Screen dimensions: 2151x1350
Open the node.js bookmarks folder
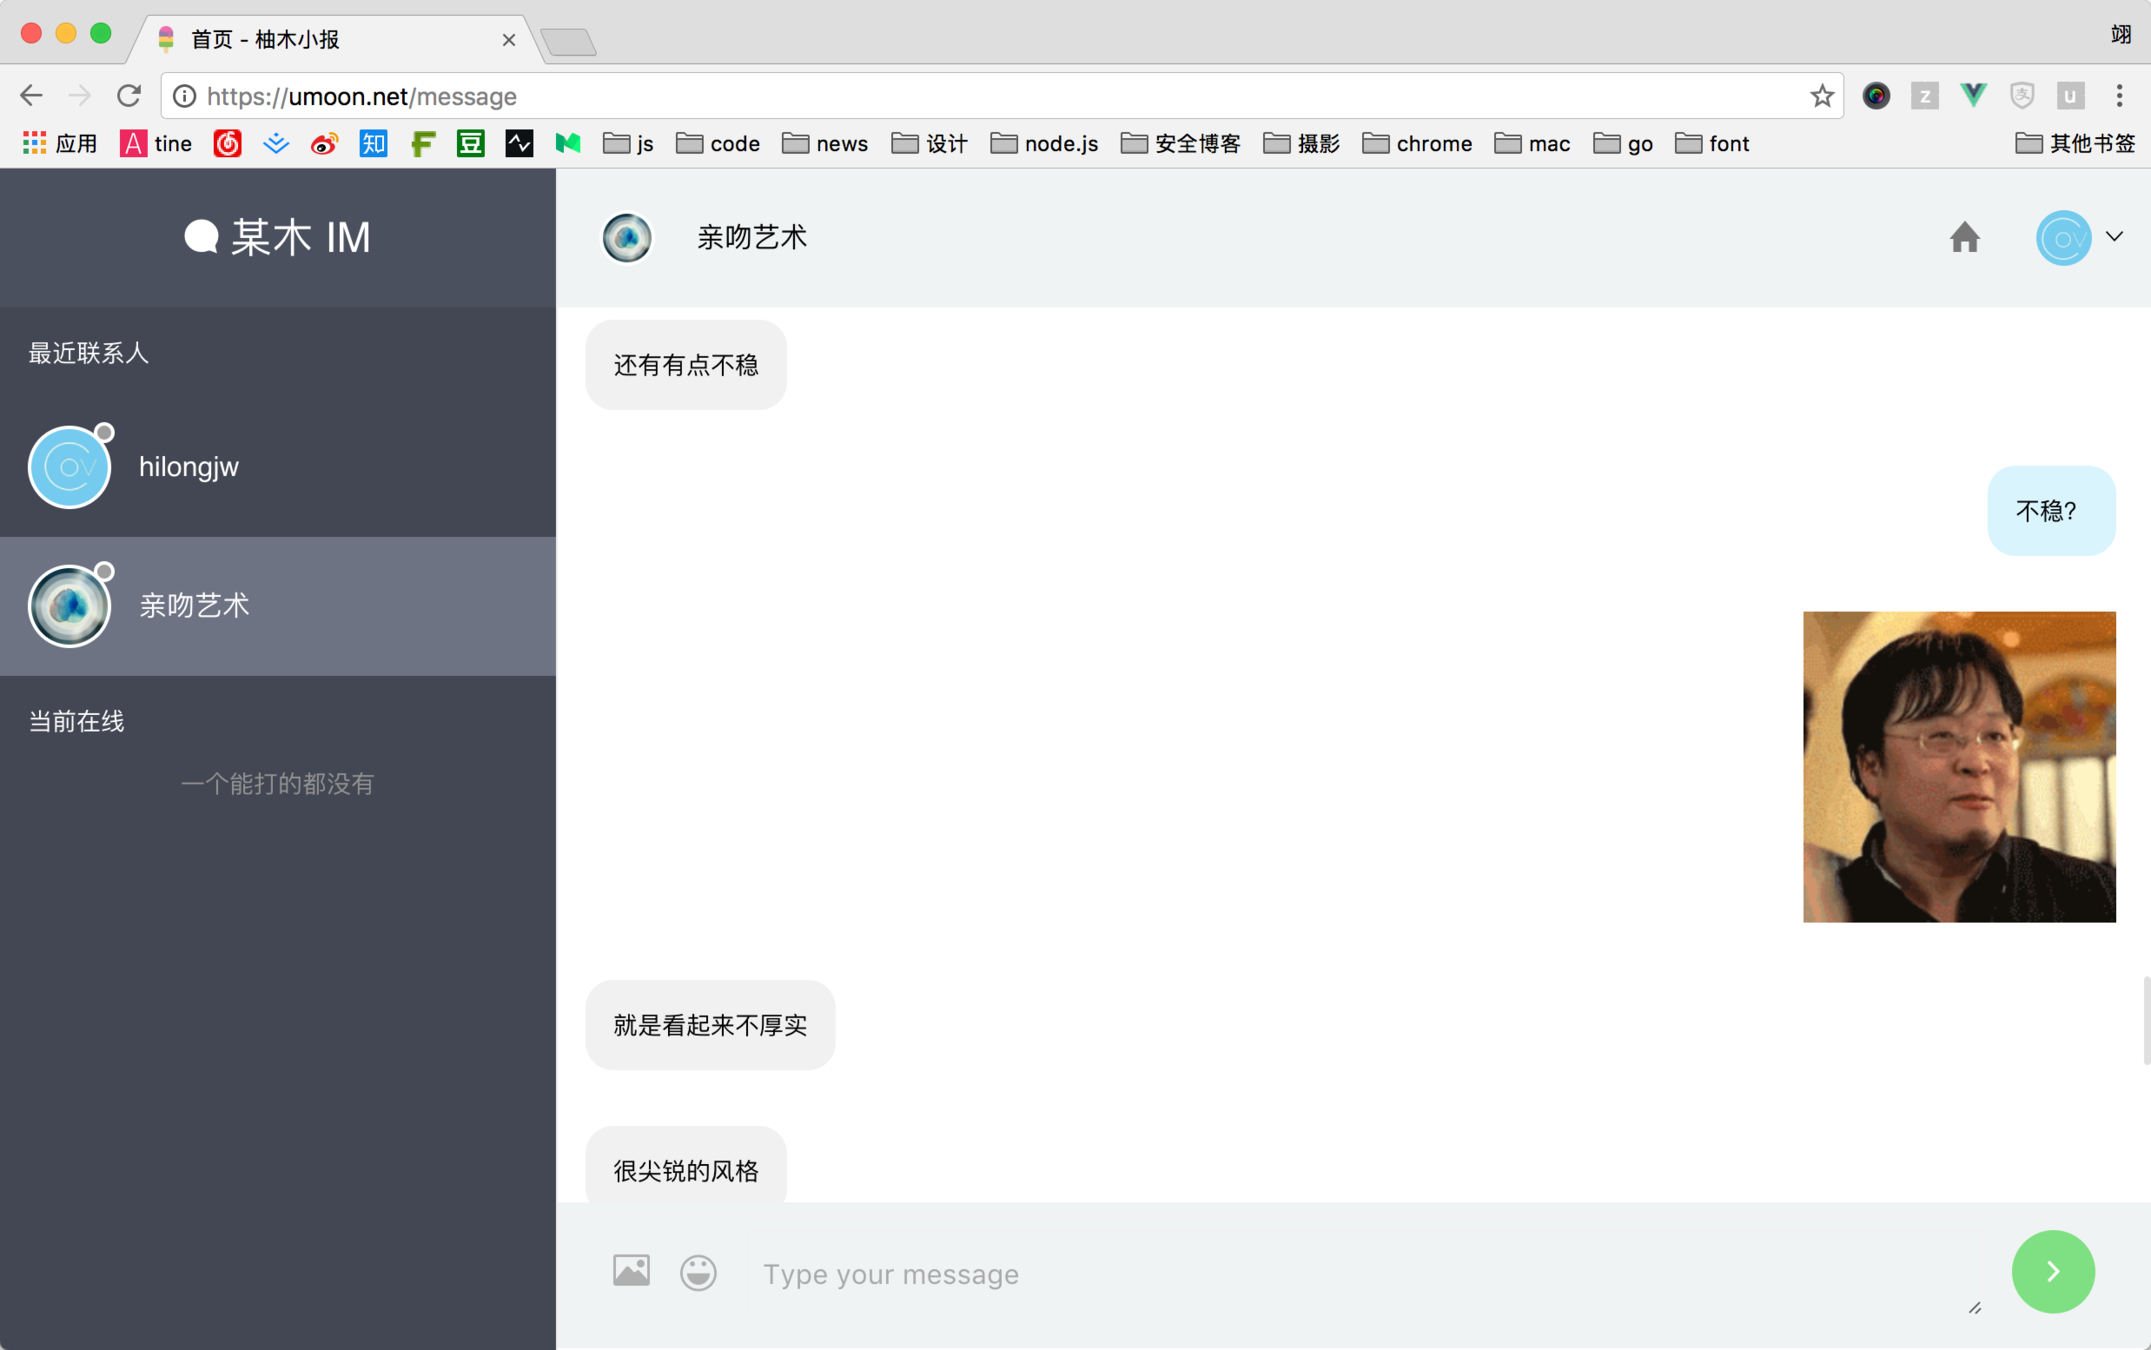coord(1044,144)
